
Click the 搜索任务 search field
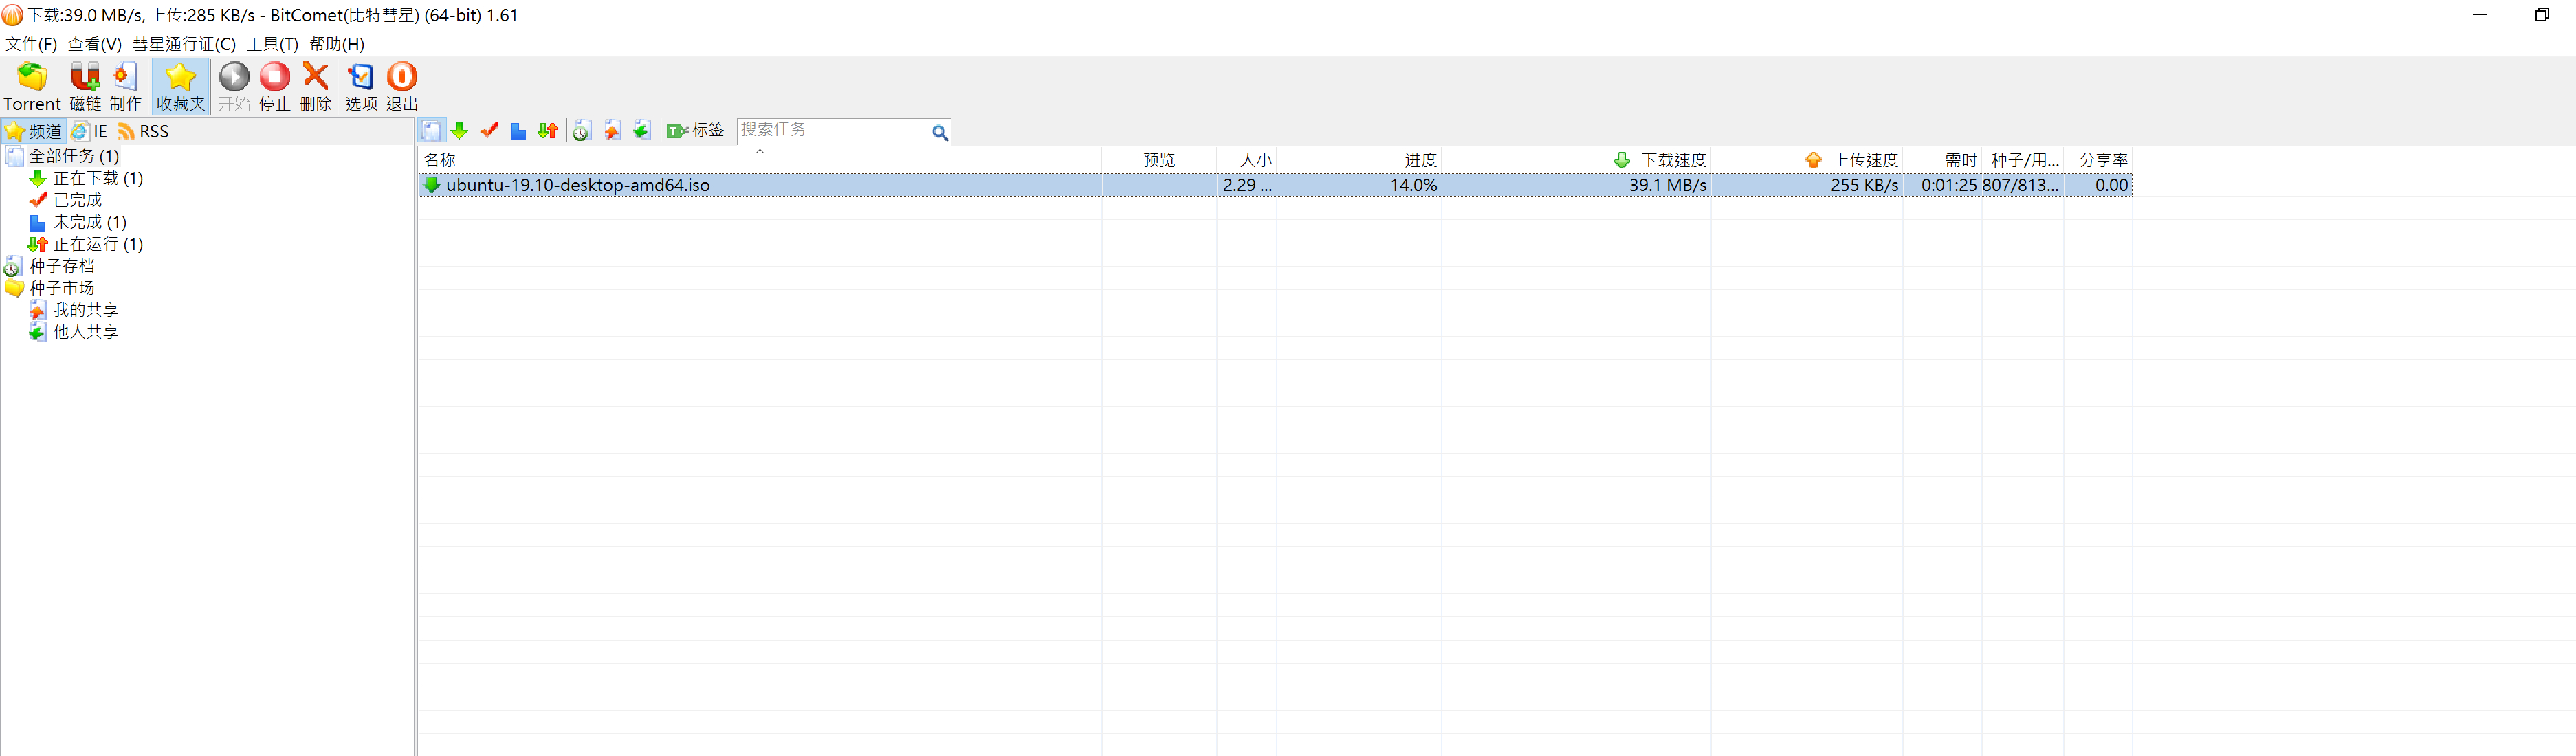point(830,131)
